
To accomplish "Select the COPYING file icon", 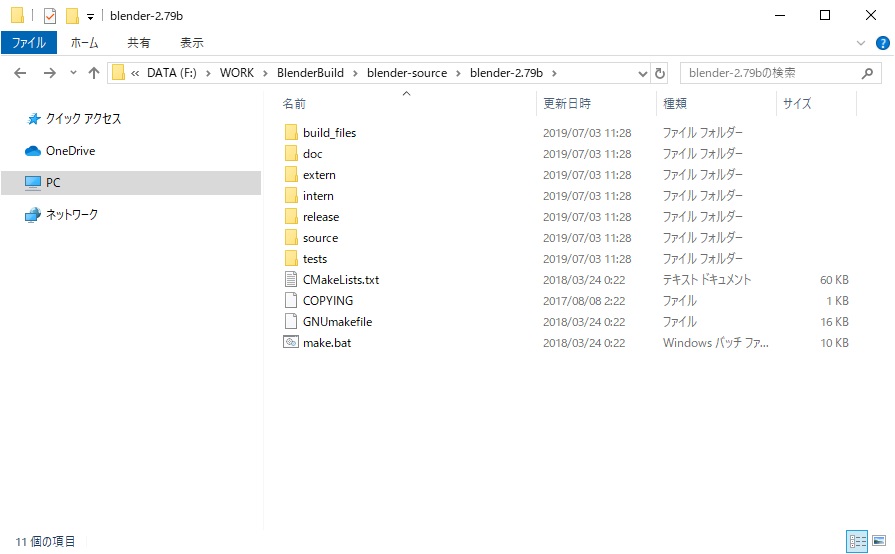I will click(291, 301).
